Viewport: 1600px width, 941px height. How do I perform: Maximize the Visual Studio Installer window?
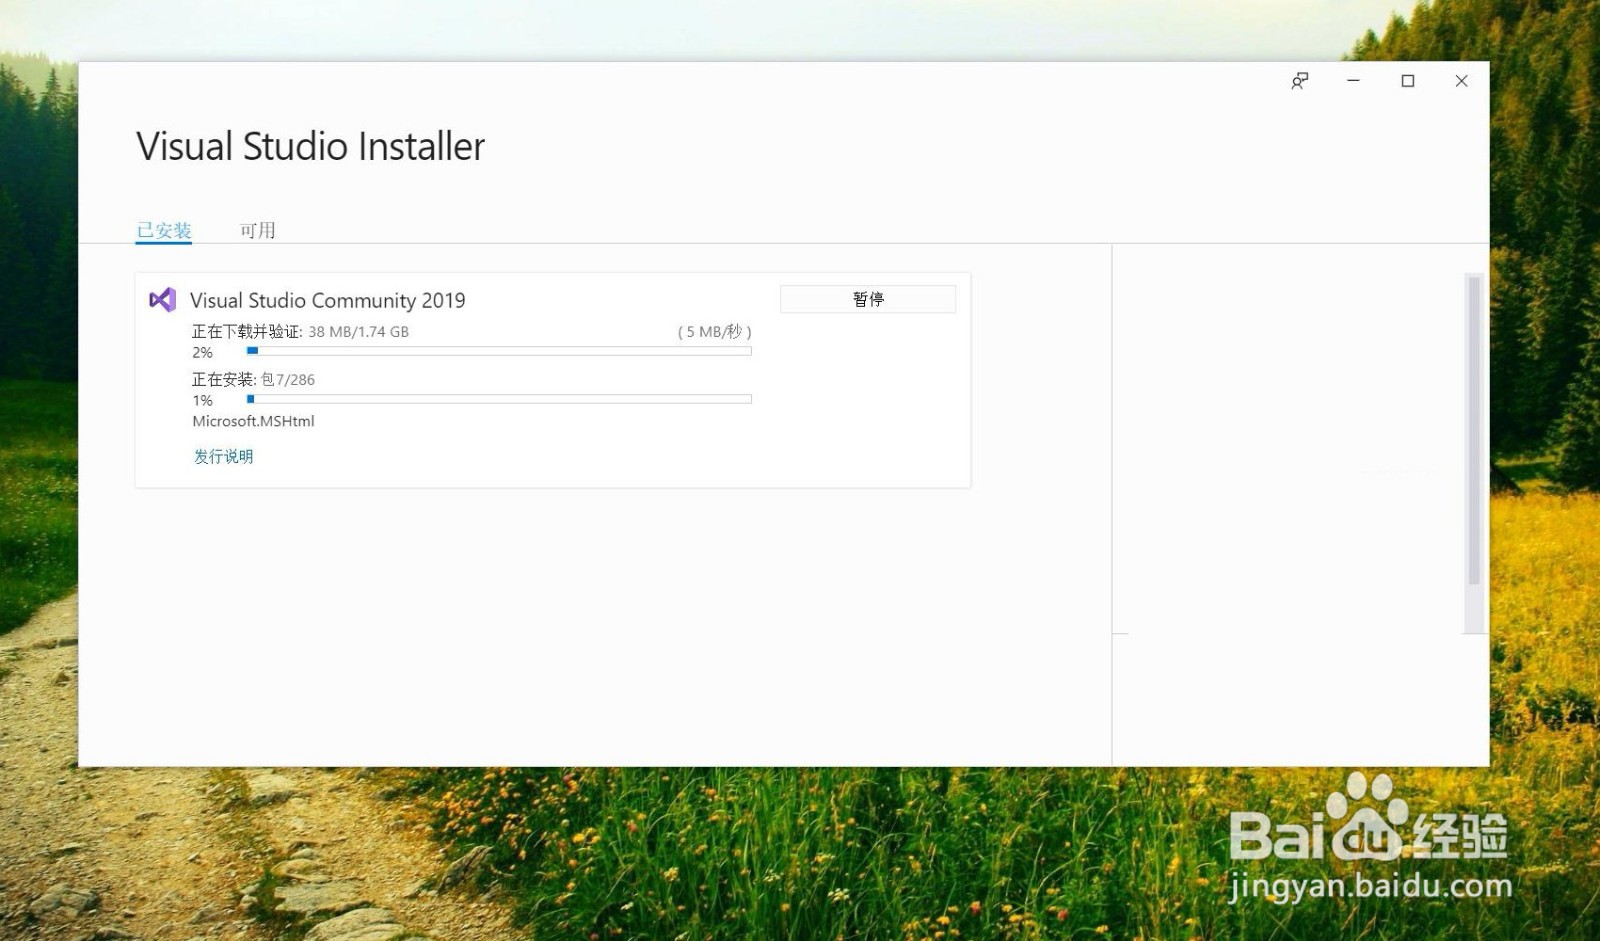click(1408, 81)
